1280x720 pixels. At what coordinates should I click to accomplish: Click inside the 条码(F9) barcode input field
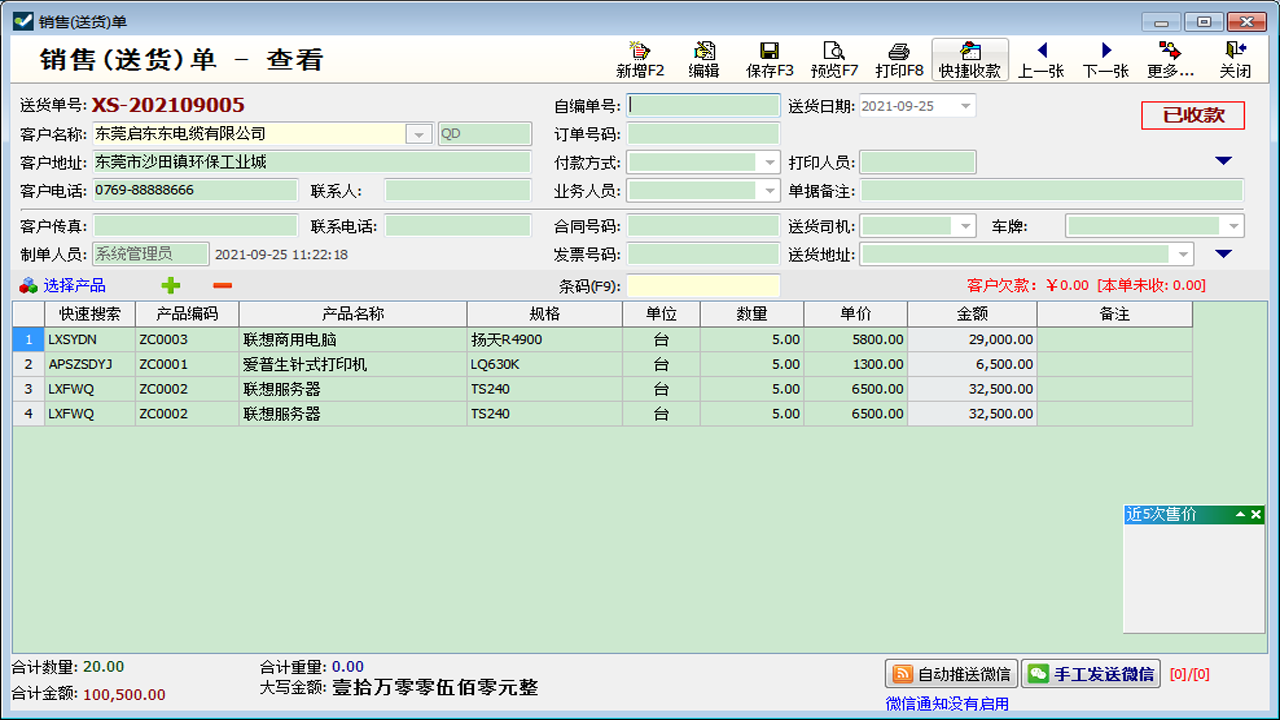pyautogui.click(x=703, y=287)
